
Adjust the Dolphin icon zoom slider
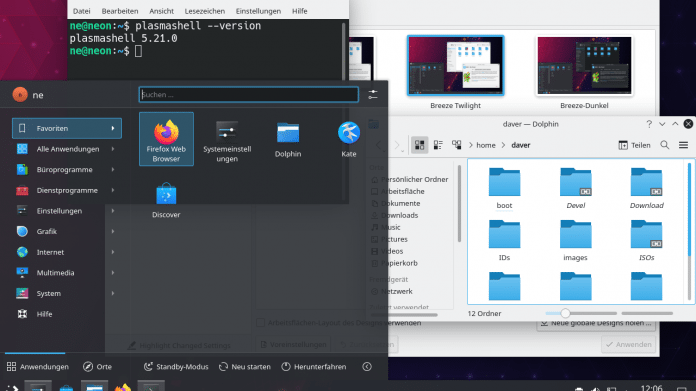pos(581,313)
